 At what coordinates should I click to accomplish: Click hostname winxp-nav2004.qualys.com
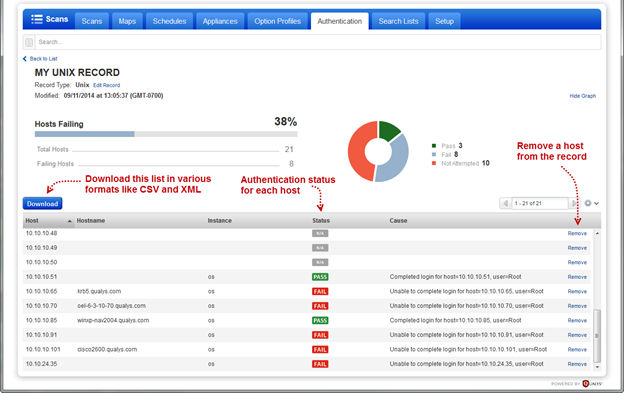click(x=113, y=320)
